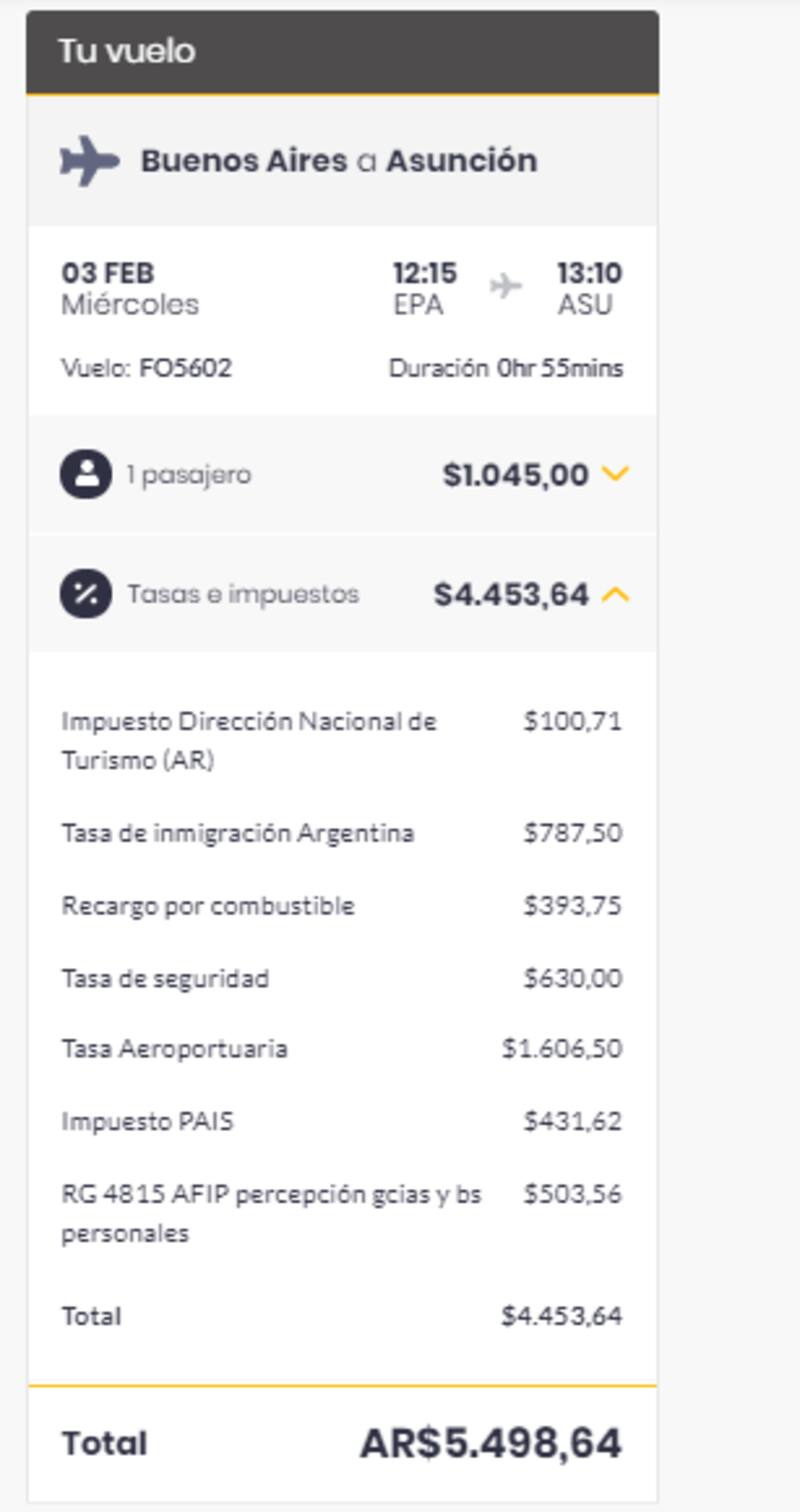
Task: Click the Tasas e impuestos label
Action: tap(243, 595)
